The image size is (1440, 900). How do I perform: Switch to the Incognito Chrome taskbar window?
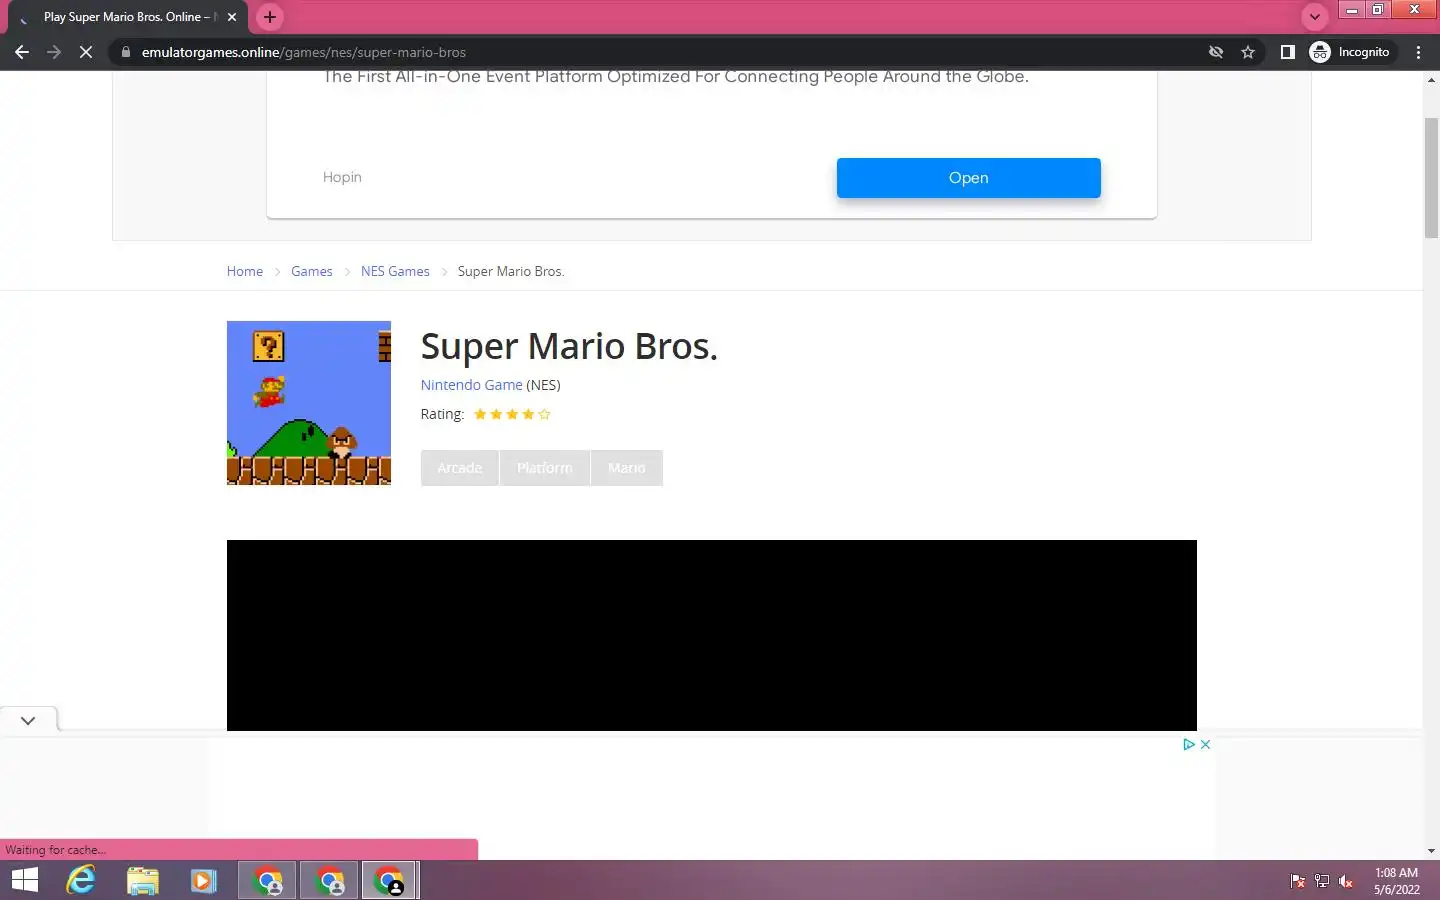coord(390,881)
